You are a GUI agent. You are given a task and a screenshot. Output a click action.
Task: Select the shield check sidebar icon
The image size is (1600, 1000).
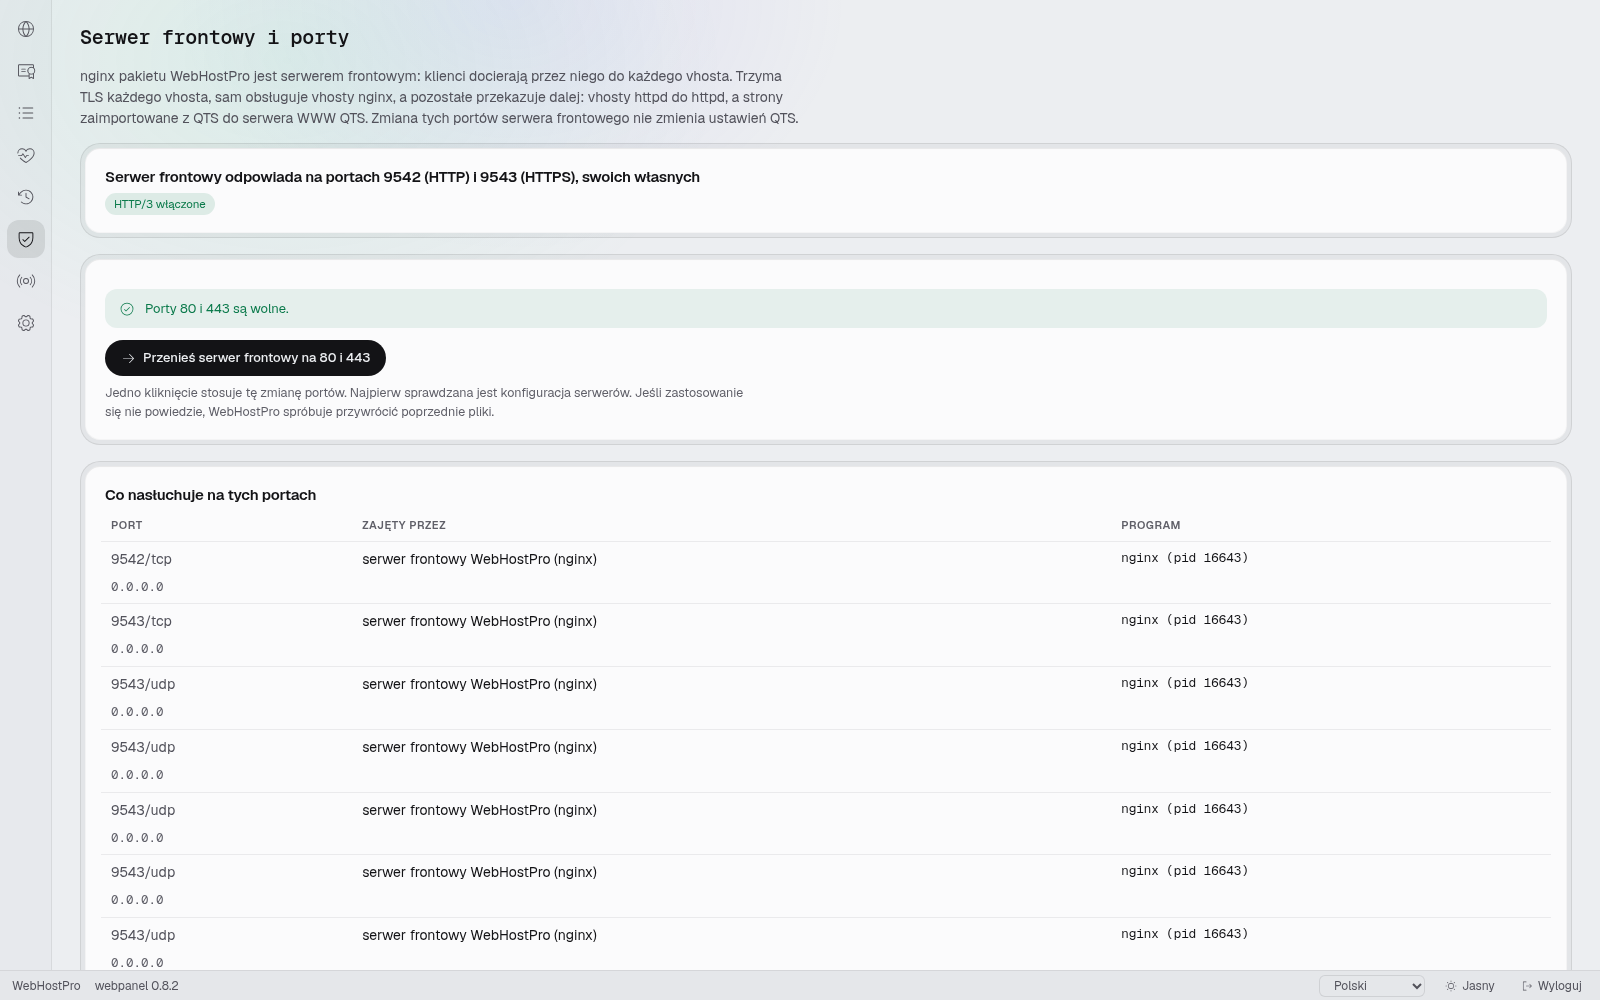click(x=26, y=239)
